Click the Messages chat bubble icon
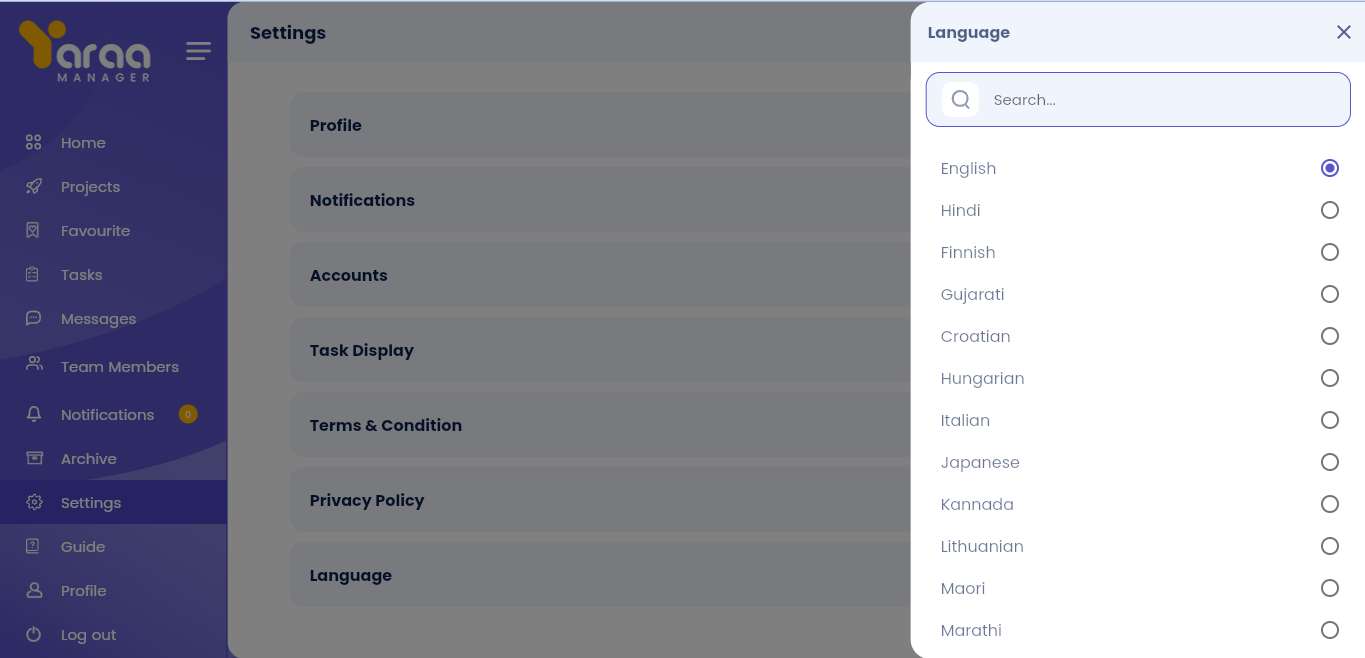 34,319
